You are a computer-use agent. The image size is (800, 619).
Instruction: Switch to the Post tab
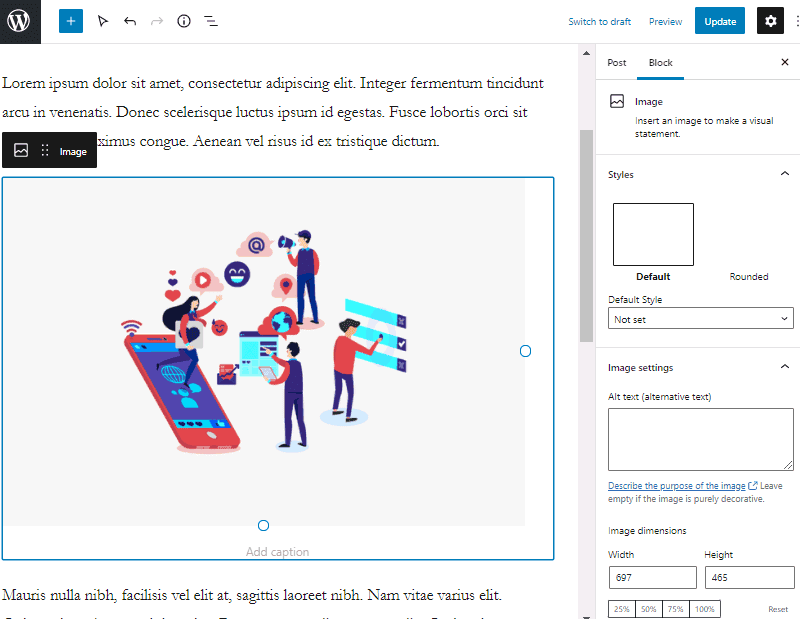(616, 63)
